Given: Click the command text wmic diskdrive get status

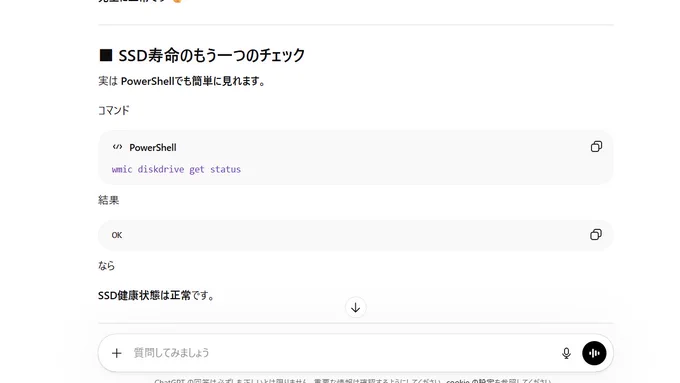Looking at the screenshot, I should pos(176,169).
